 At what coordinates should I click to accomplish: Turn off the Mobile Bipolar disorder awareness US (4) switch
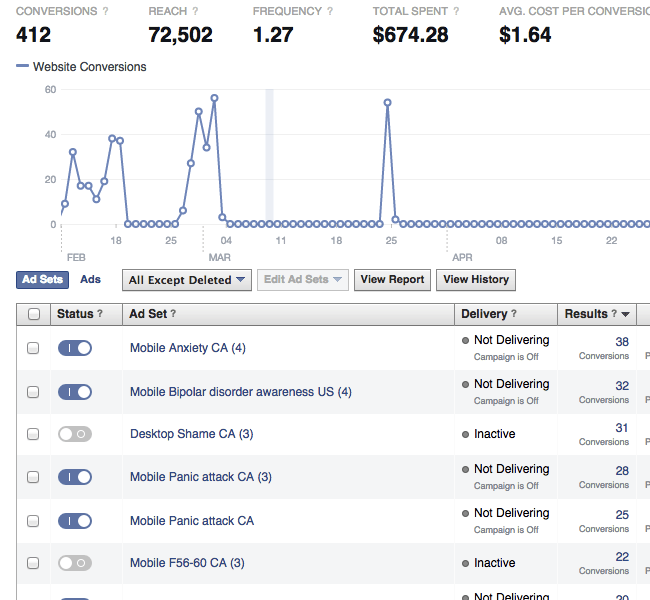click(75, 392)
